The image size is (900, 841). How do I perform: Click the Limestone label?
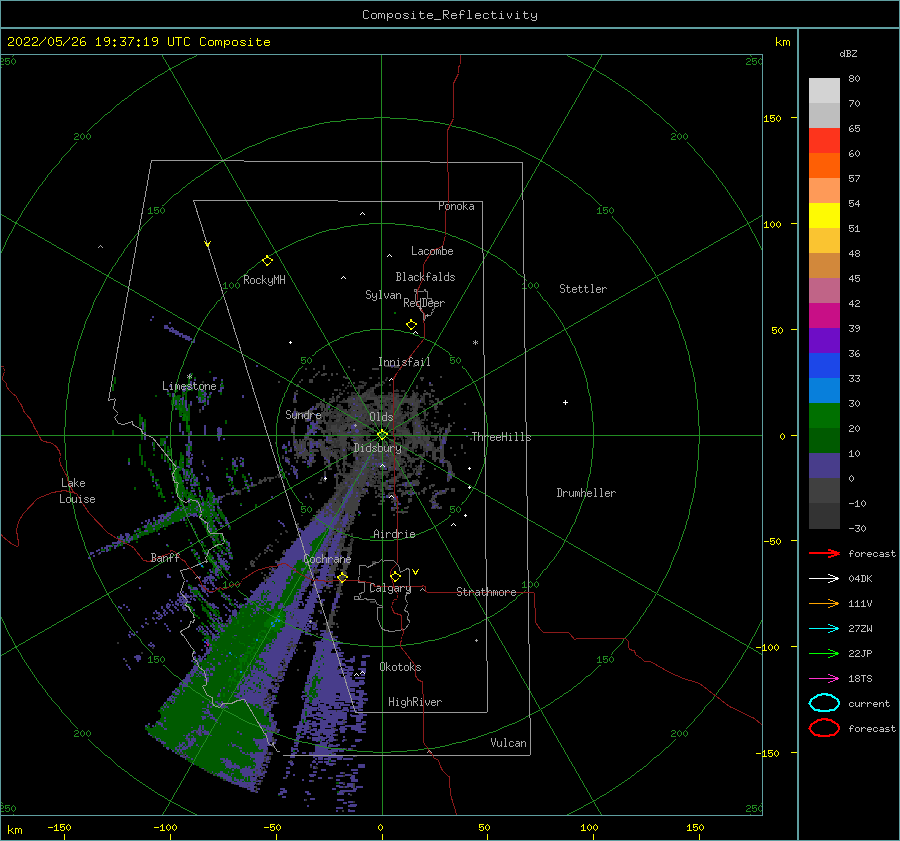189,386
